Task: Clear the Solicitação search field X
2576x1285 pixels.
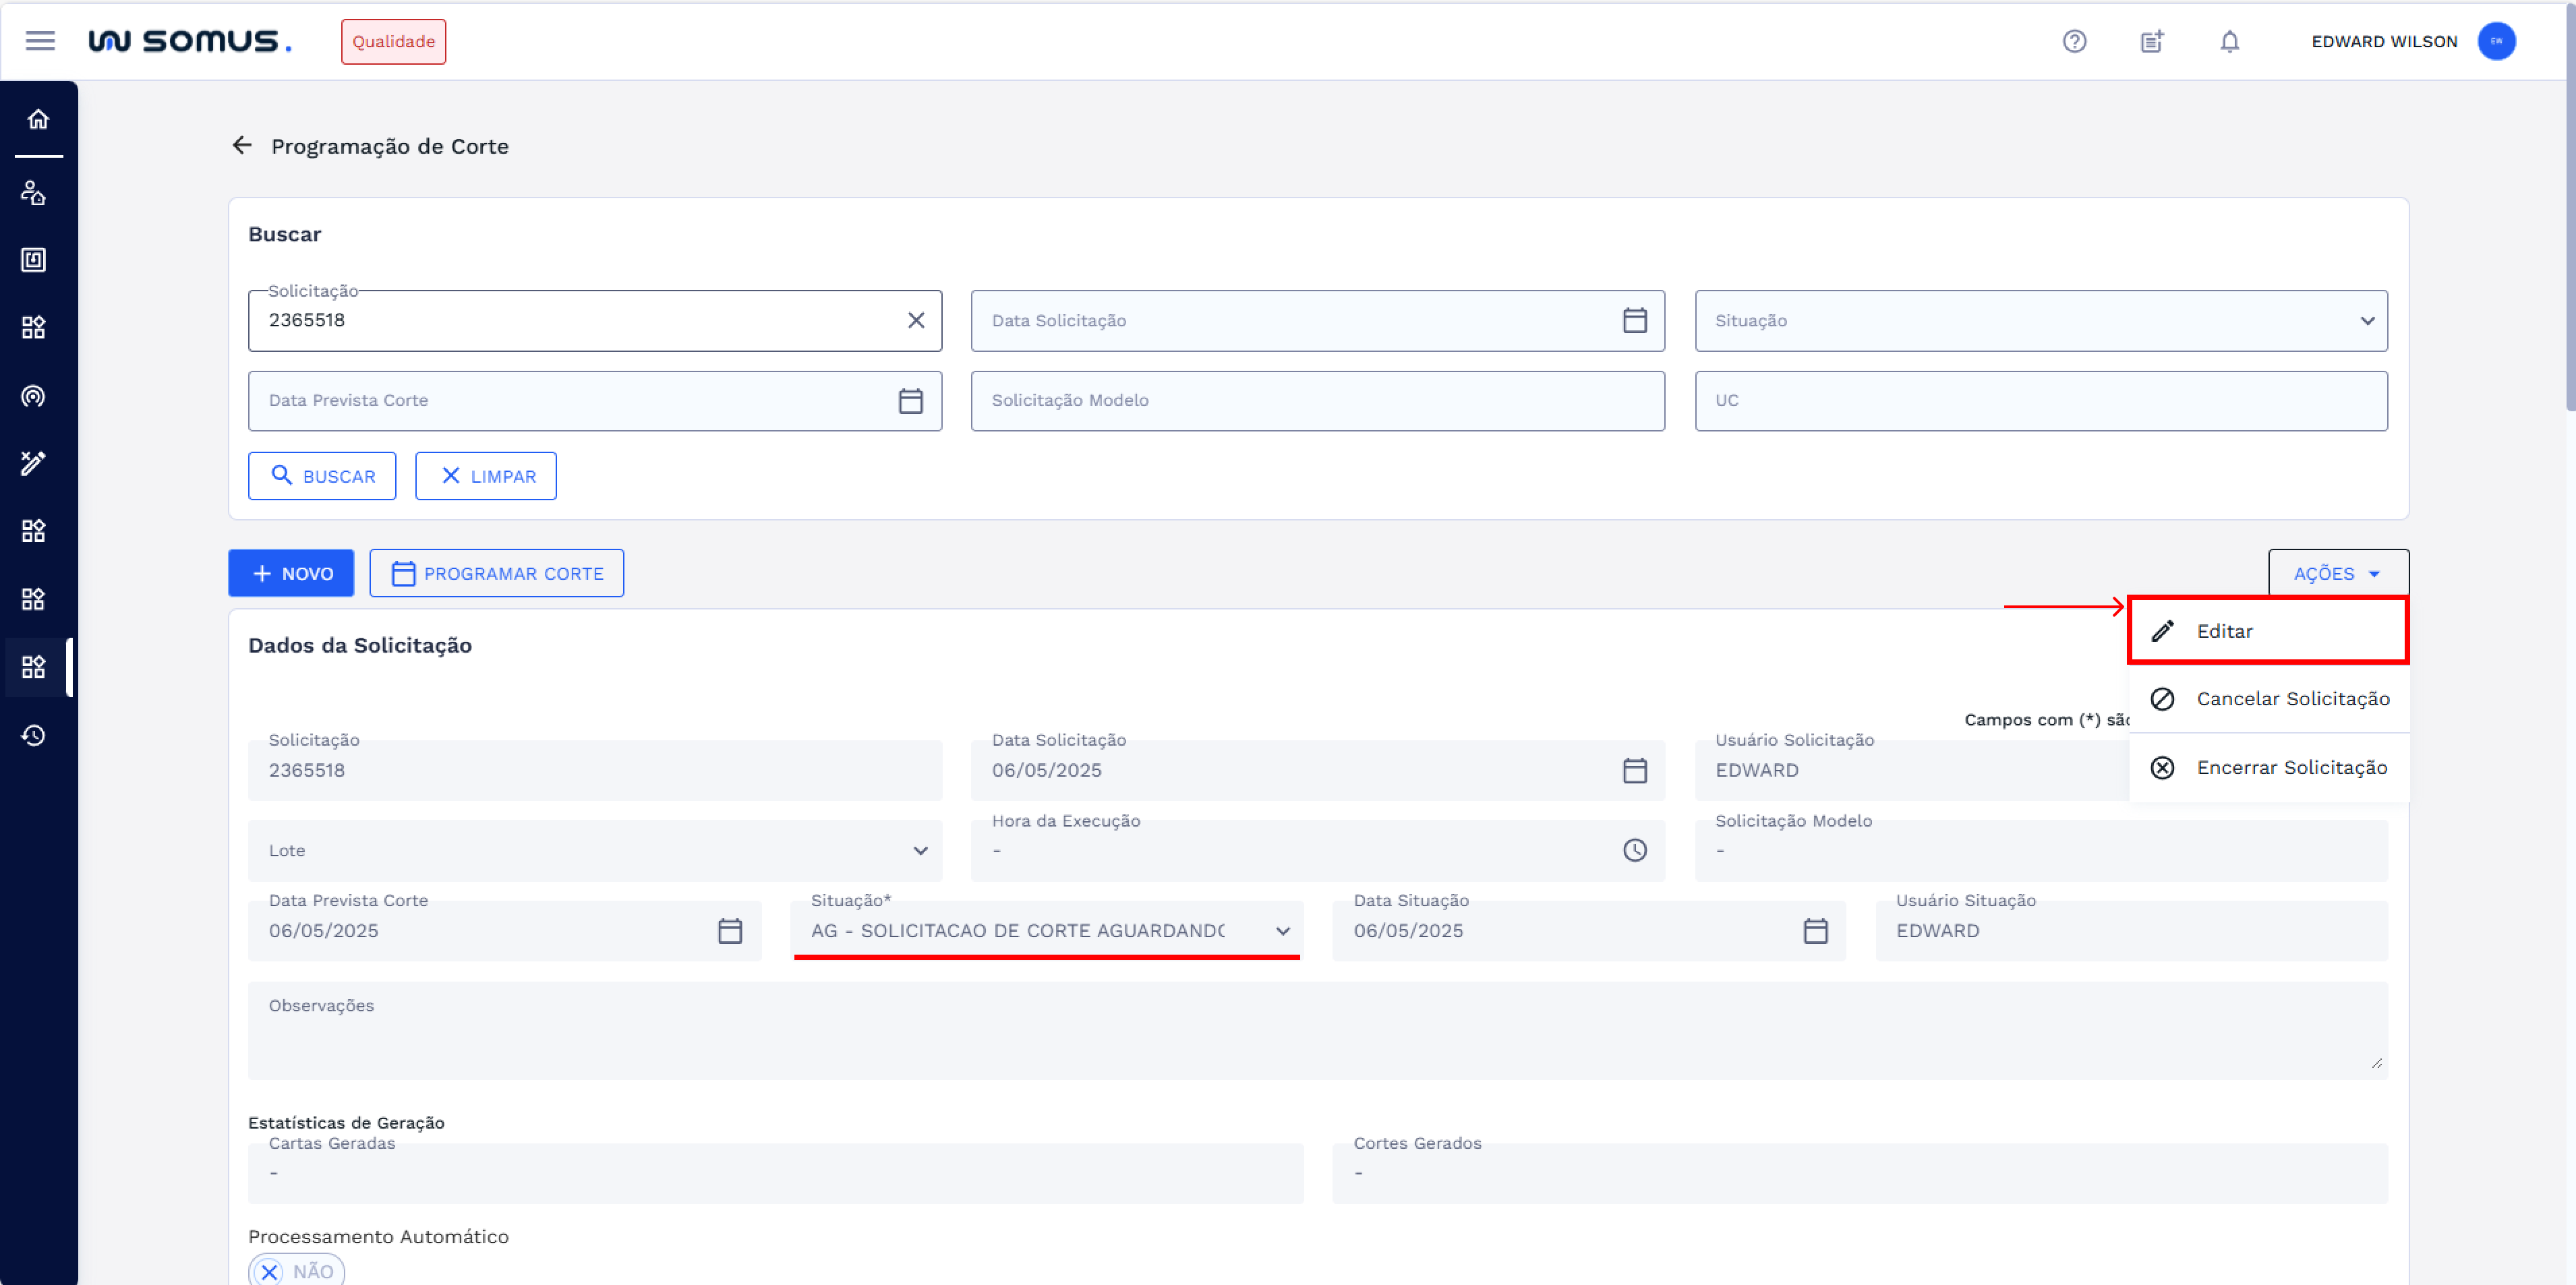Action: tap(915, 320)
